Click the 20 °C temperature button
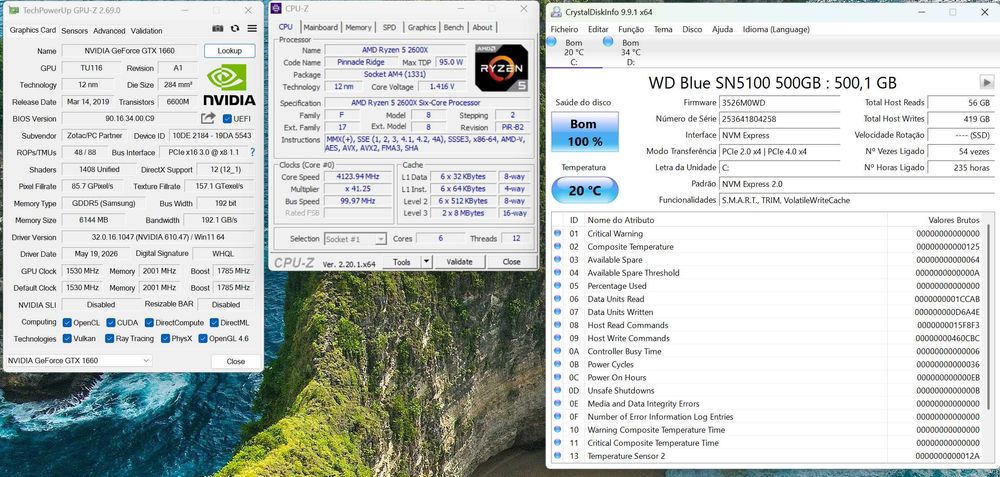This screenshot has height=477, width=1000. (x=585, y=190)
